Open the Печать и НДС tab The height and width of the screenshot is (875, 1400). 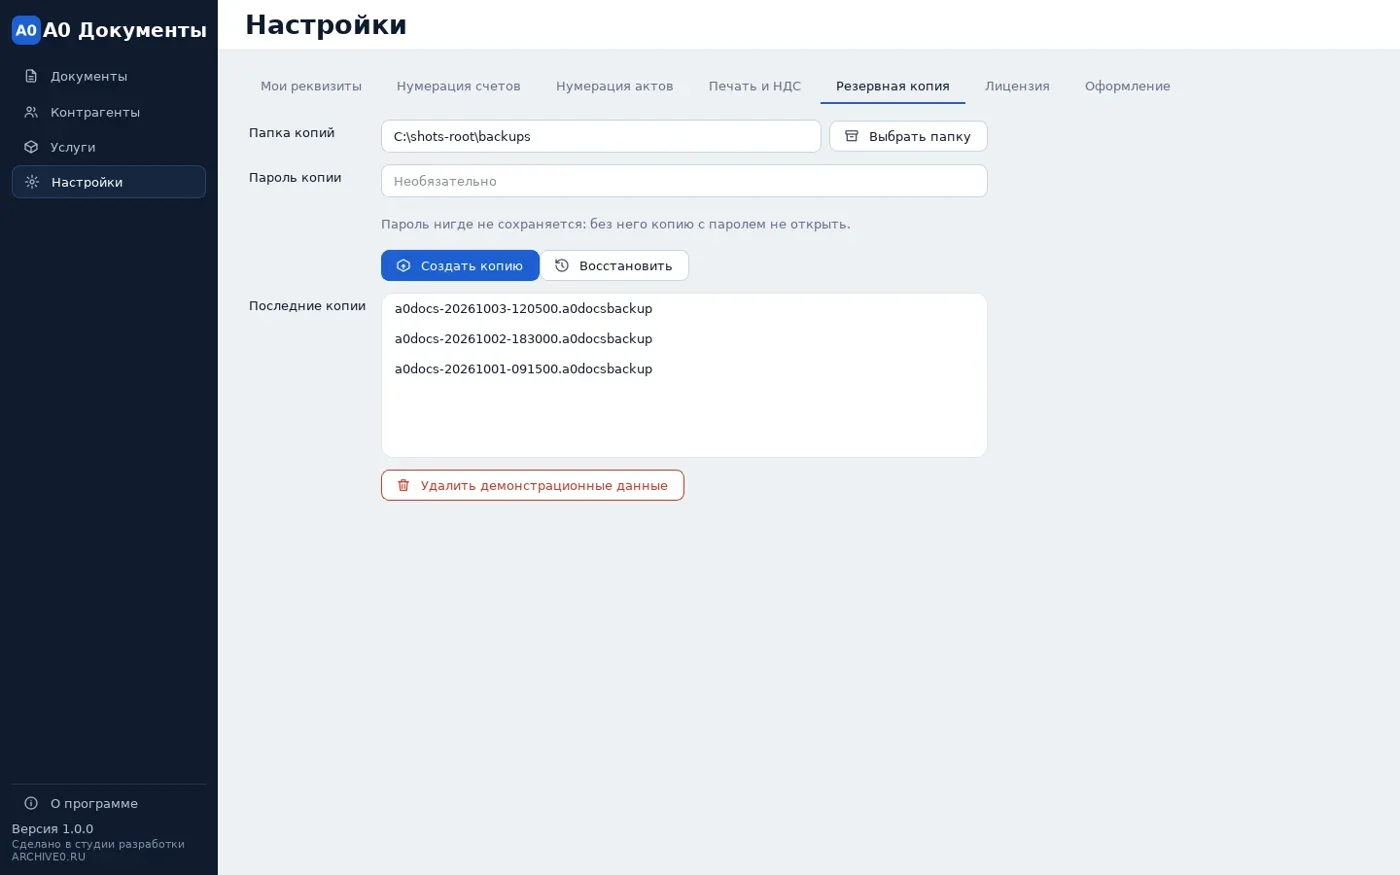click(755, 86)
